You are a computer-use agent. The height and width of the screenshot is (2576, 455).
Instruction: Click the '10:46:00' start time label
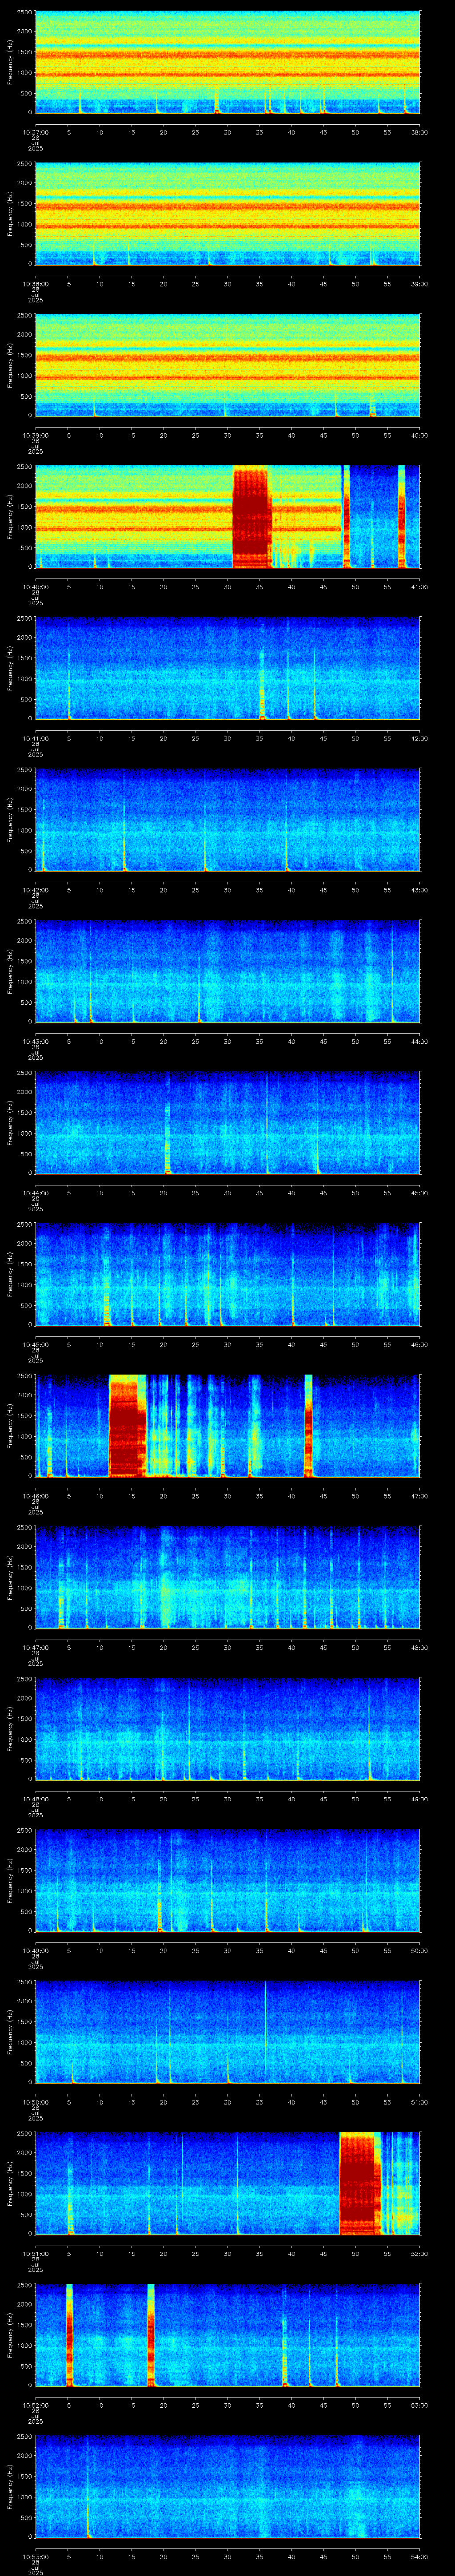(x=35, y=1495)
